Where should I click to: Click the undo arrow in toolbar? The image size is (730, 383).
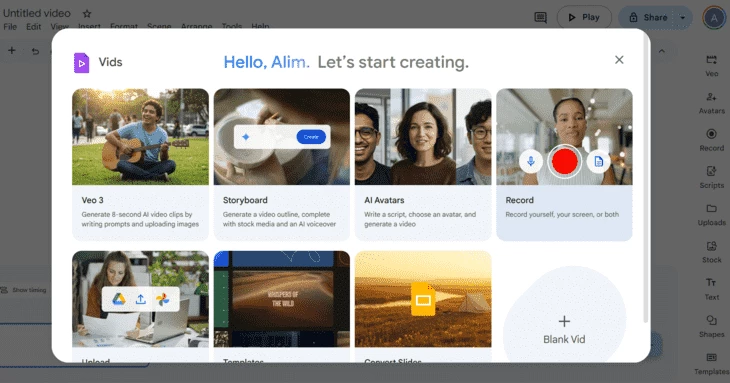click(x=35, y=51)
